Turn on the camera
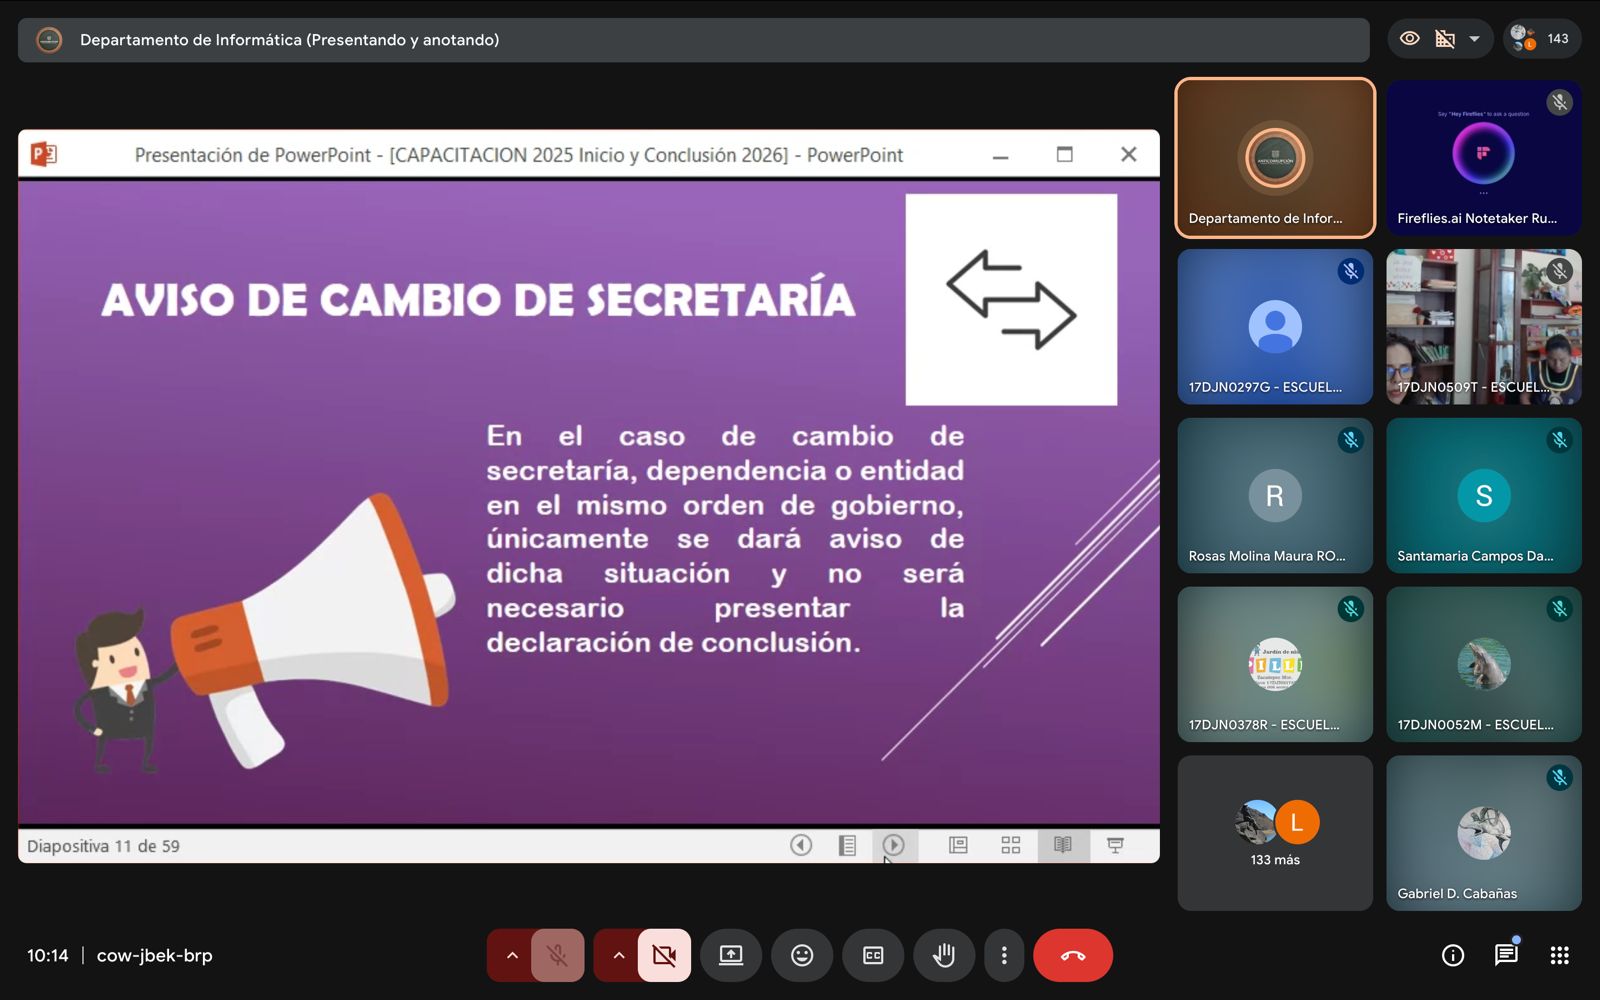 664,956
